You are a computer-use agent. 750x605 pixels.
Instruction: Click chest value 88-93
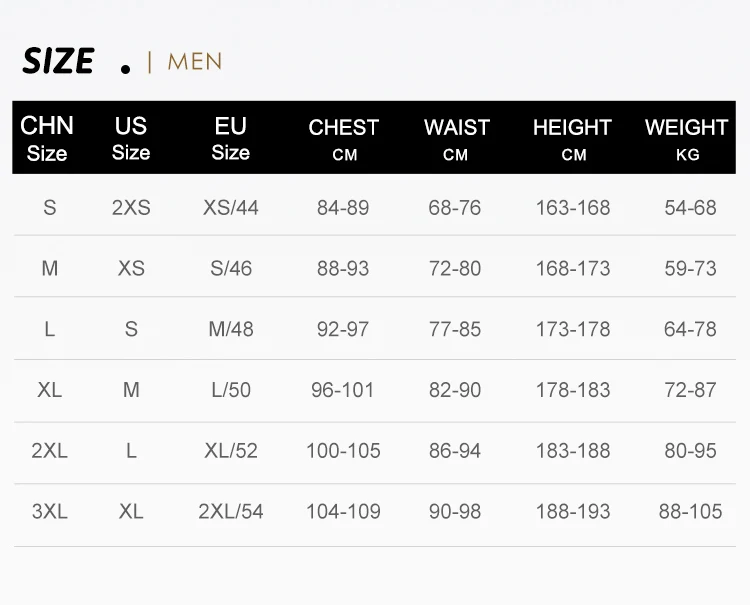[x=343, y=269]
